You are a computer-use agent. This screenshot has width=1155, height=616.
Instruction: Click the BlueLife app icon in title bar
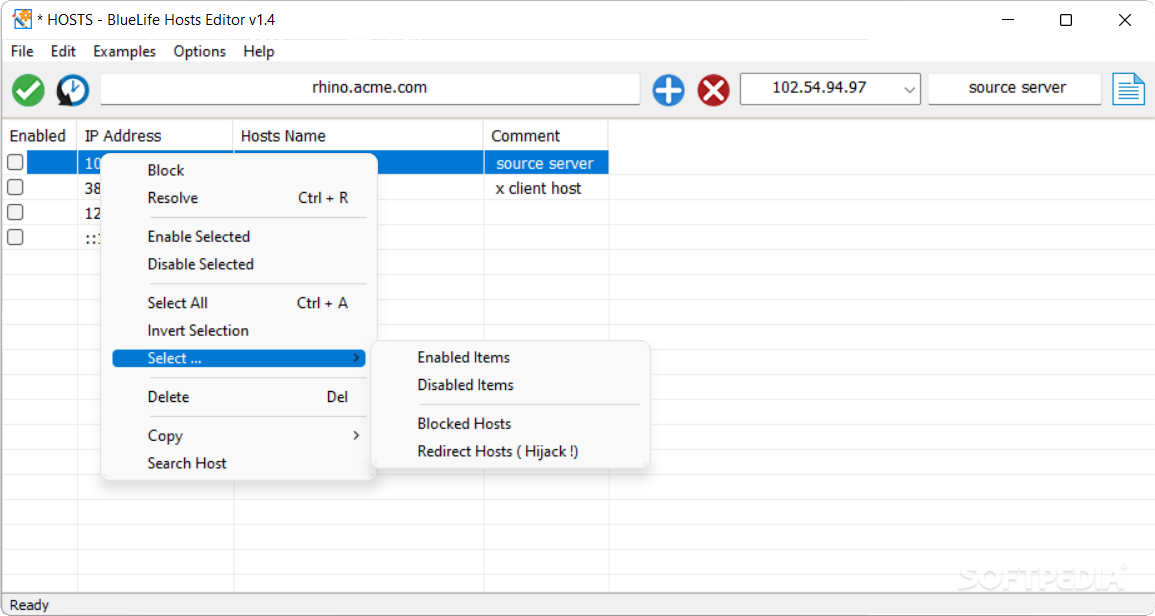point(22,20)
